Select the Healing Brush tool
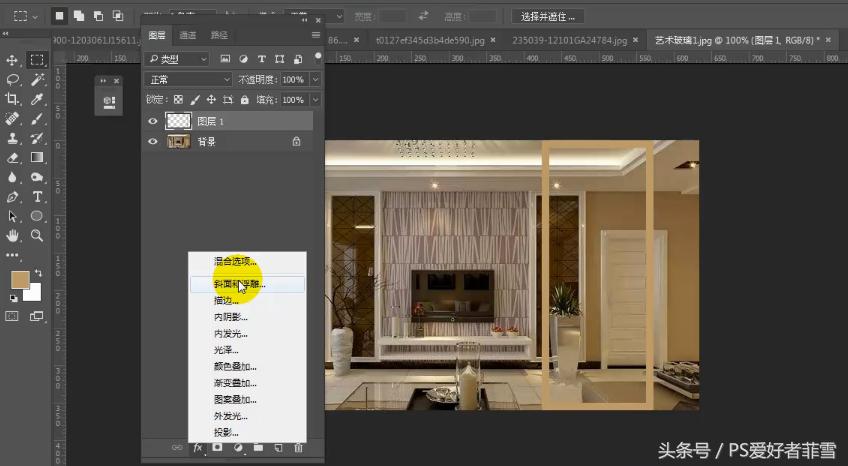The image size is (848, 466). point(12,118)
